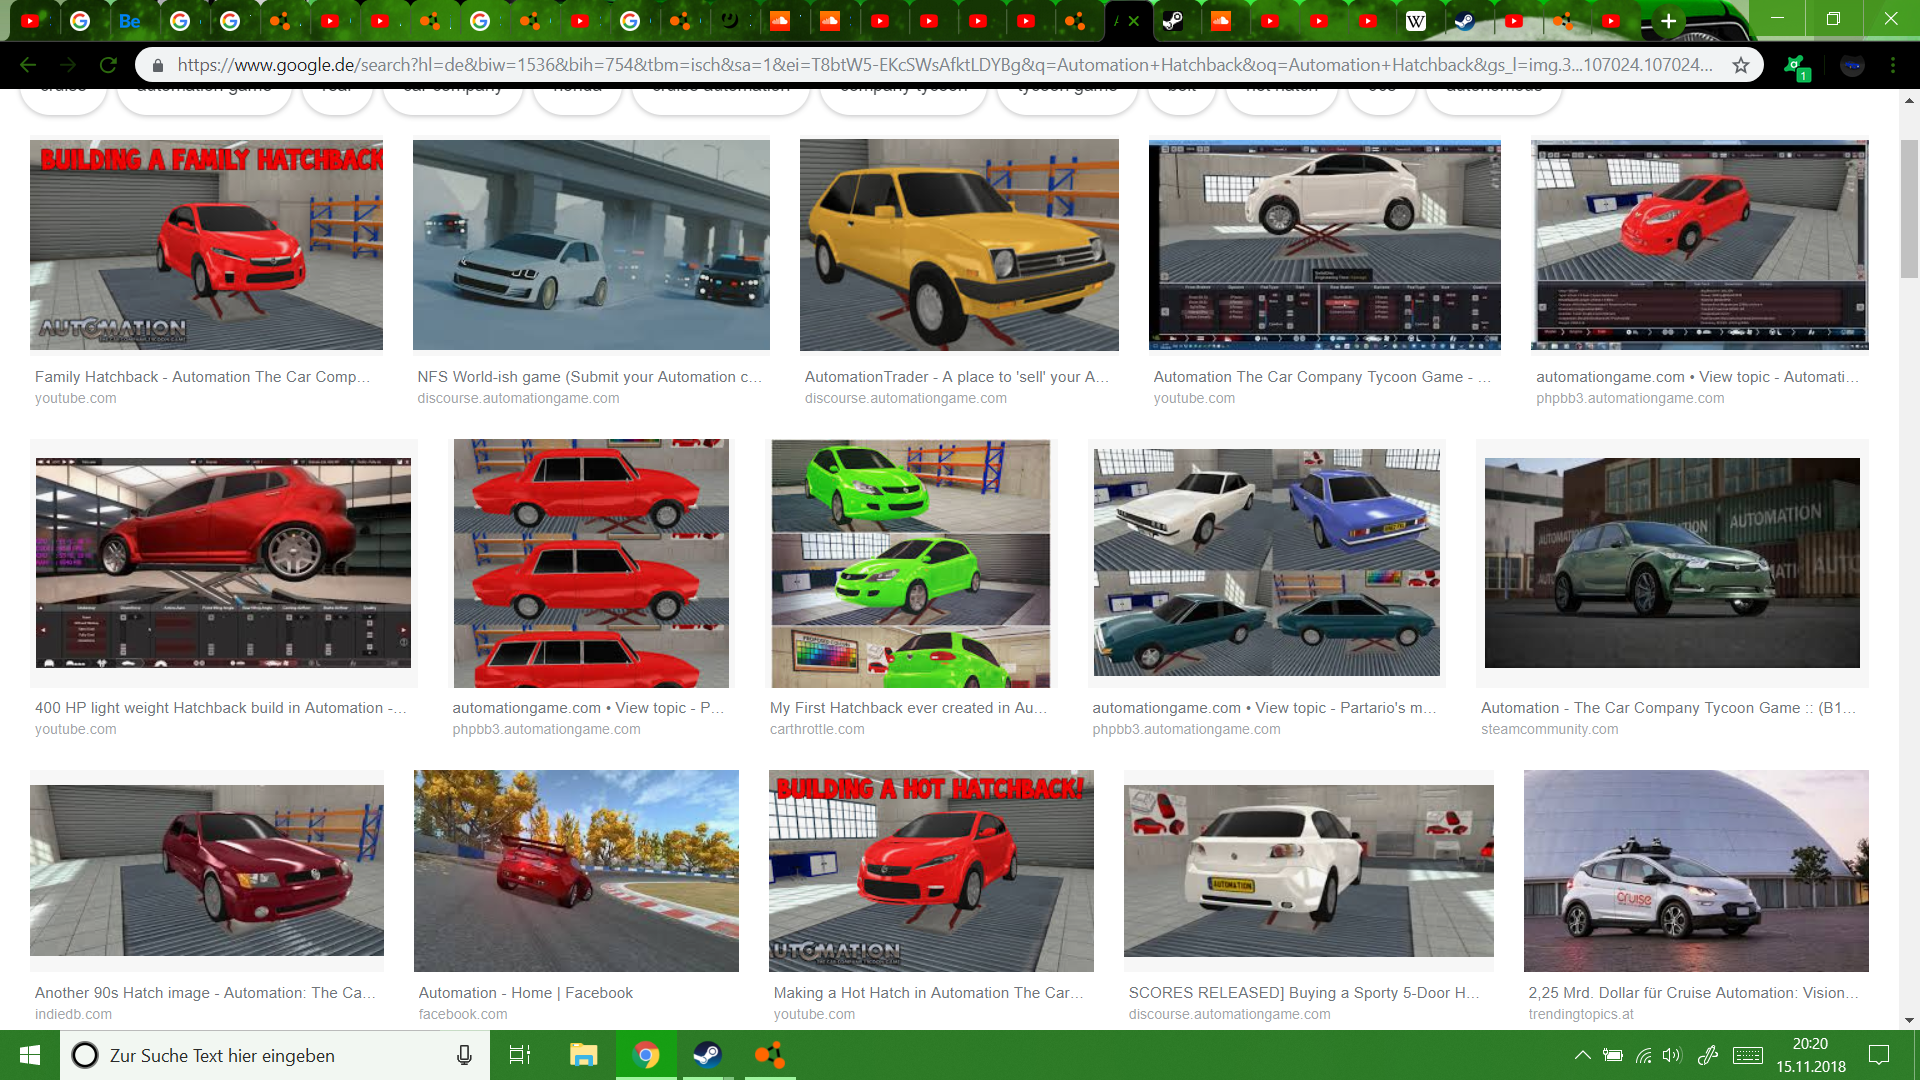Switch to the Behance tab
Screen dimensions: 1920x1080
[x=130, y=21]
